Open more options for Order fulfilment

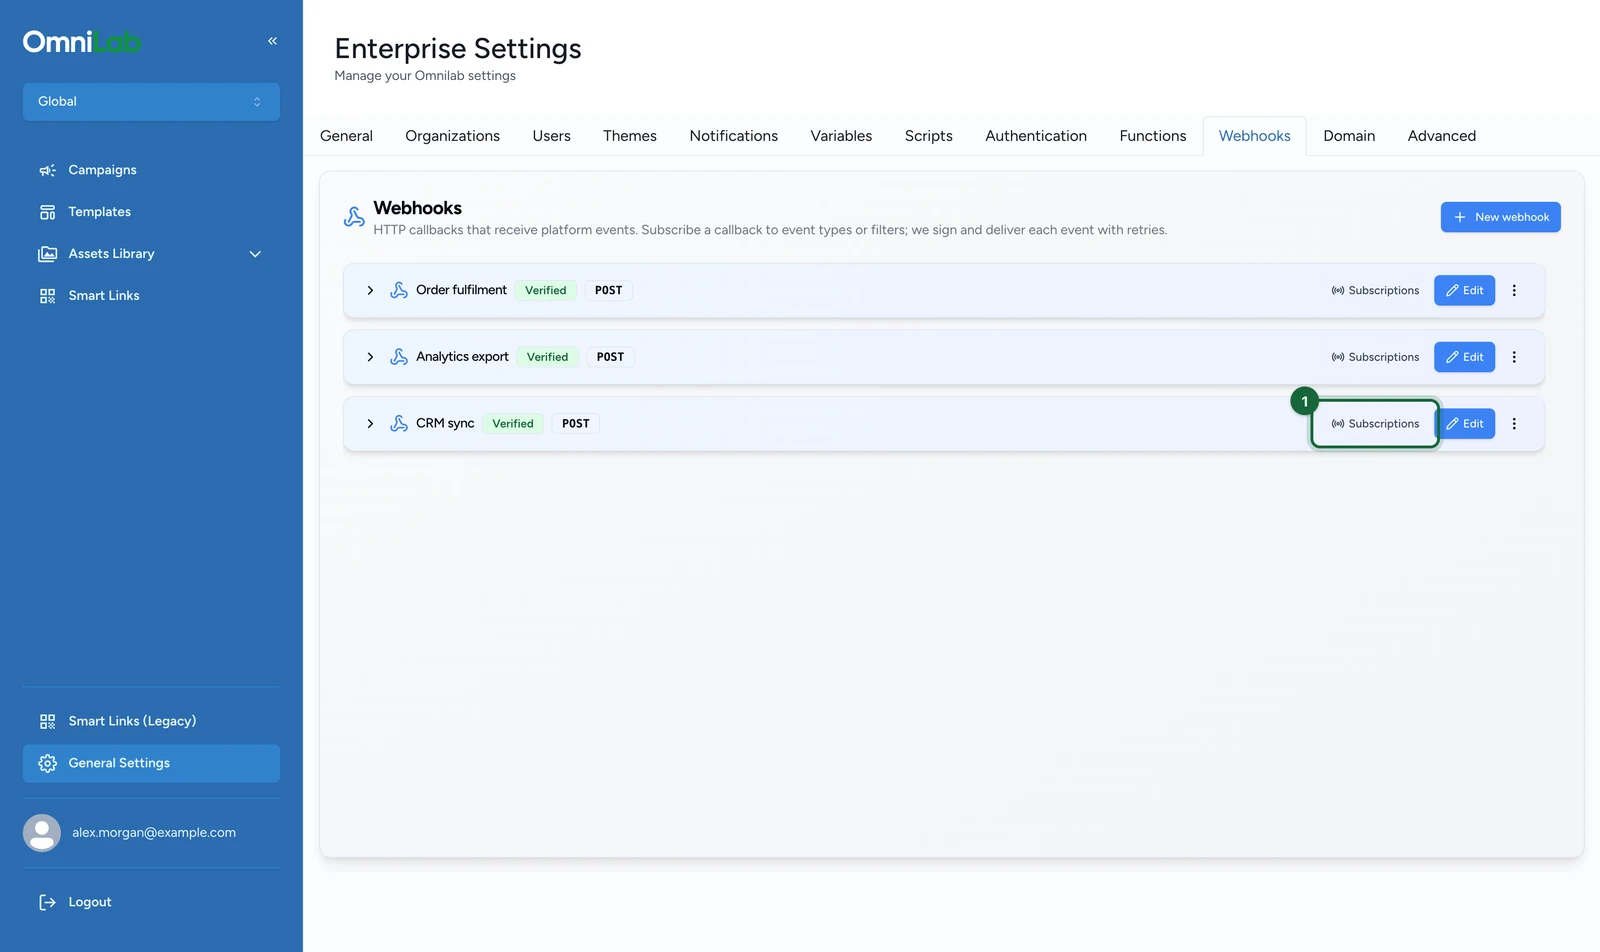1514,290
